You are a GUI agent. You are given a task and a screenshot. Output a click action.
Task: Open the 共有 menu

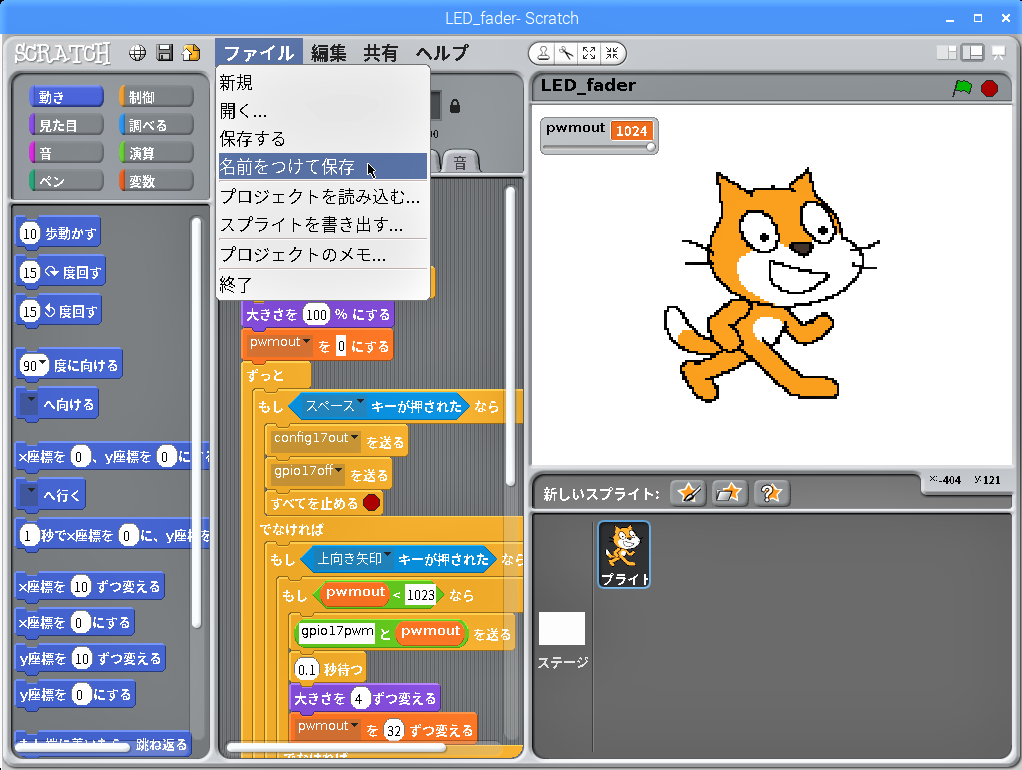(x=381, y=53)
